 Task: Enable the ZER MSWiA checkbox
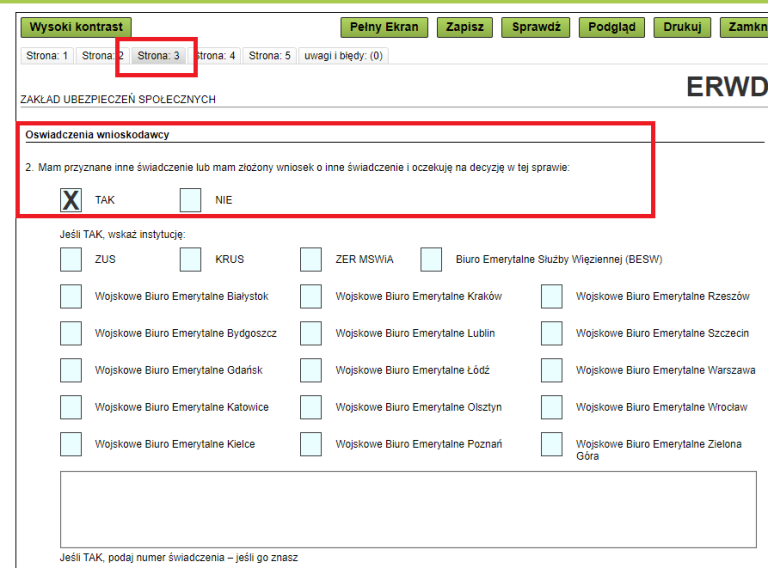311,260
